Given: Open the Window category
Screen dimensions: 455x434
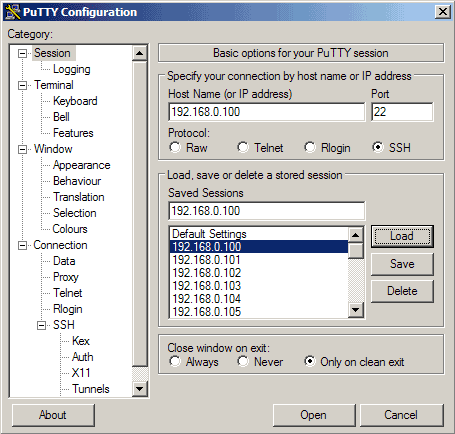Looking at the screenshot, I should (x=53, y=149).
